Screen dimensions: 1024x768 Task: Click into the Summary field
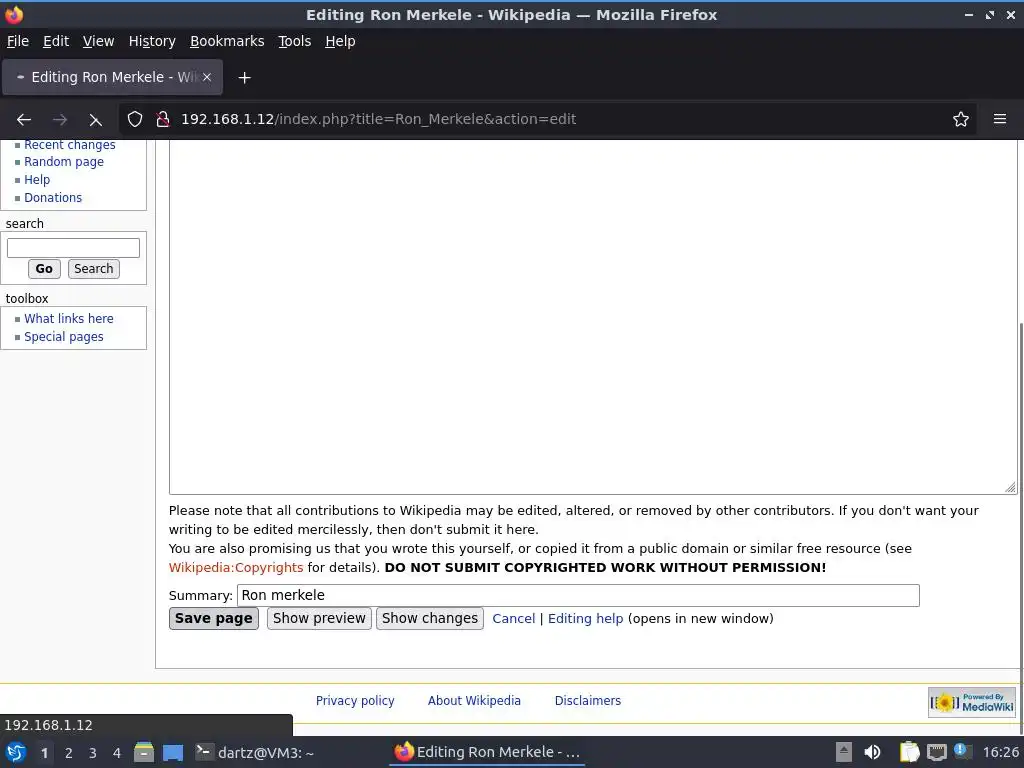(578, 596)
